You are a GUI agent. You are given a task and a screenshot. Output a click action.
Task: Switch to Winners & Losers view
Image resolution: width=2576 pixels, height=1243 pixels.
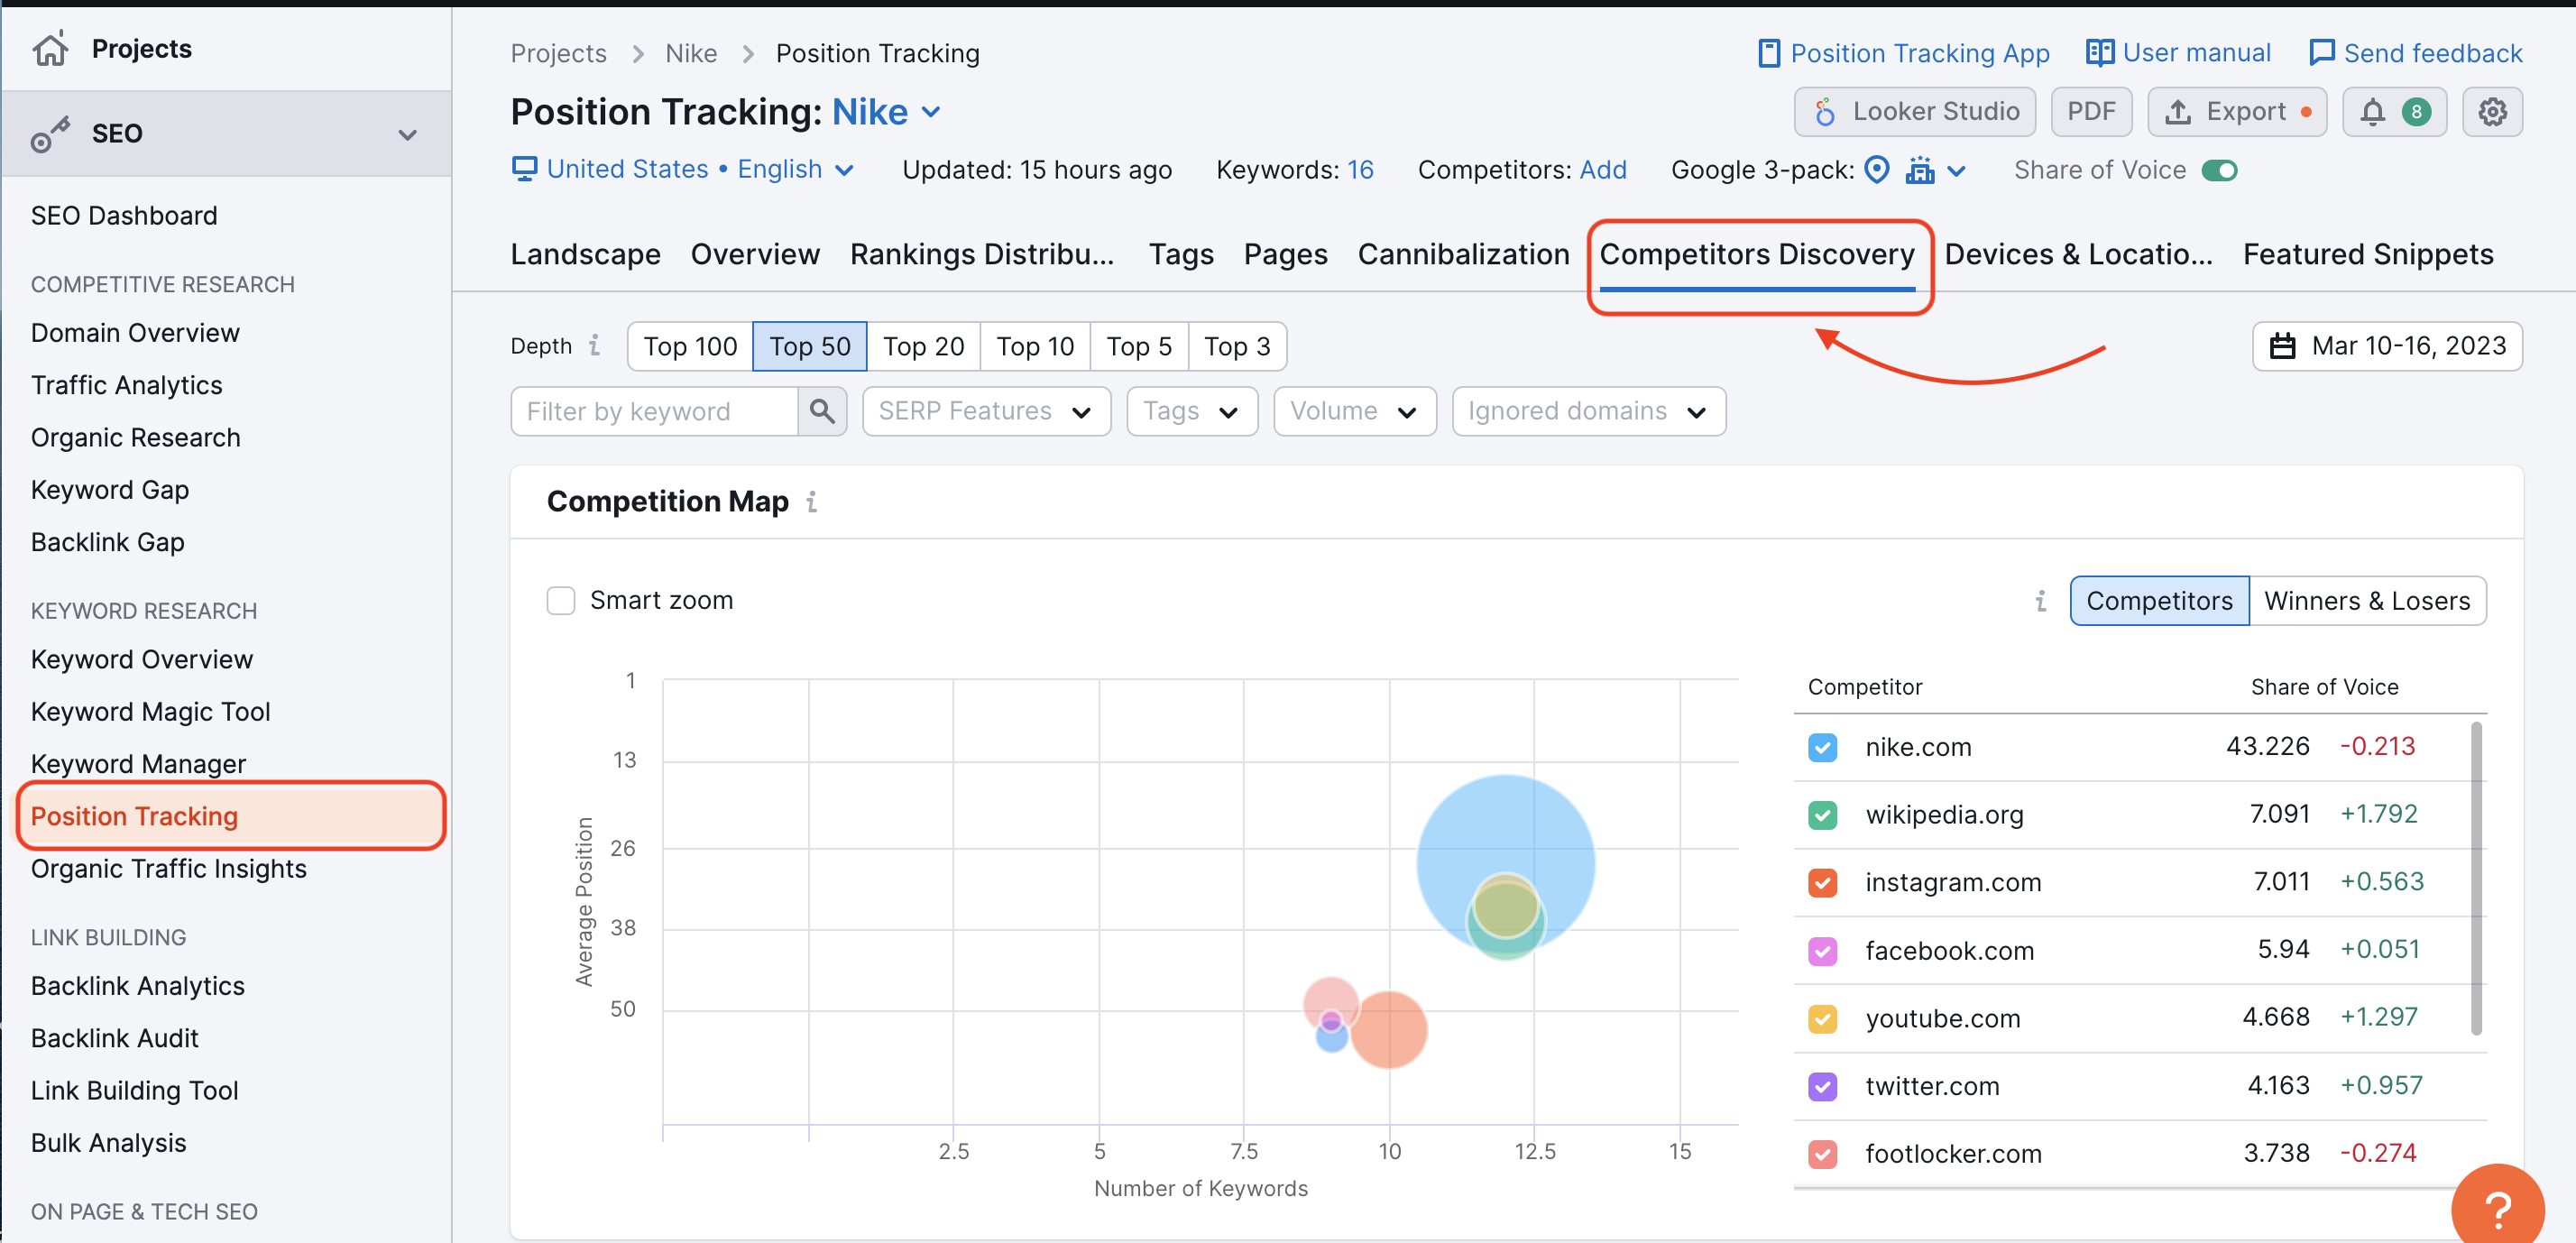tap(2366, 601)
